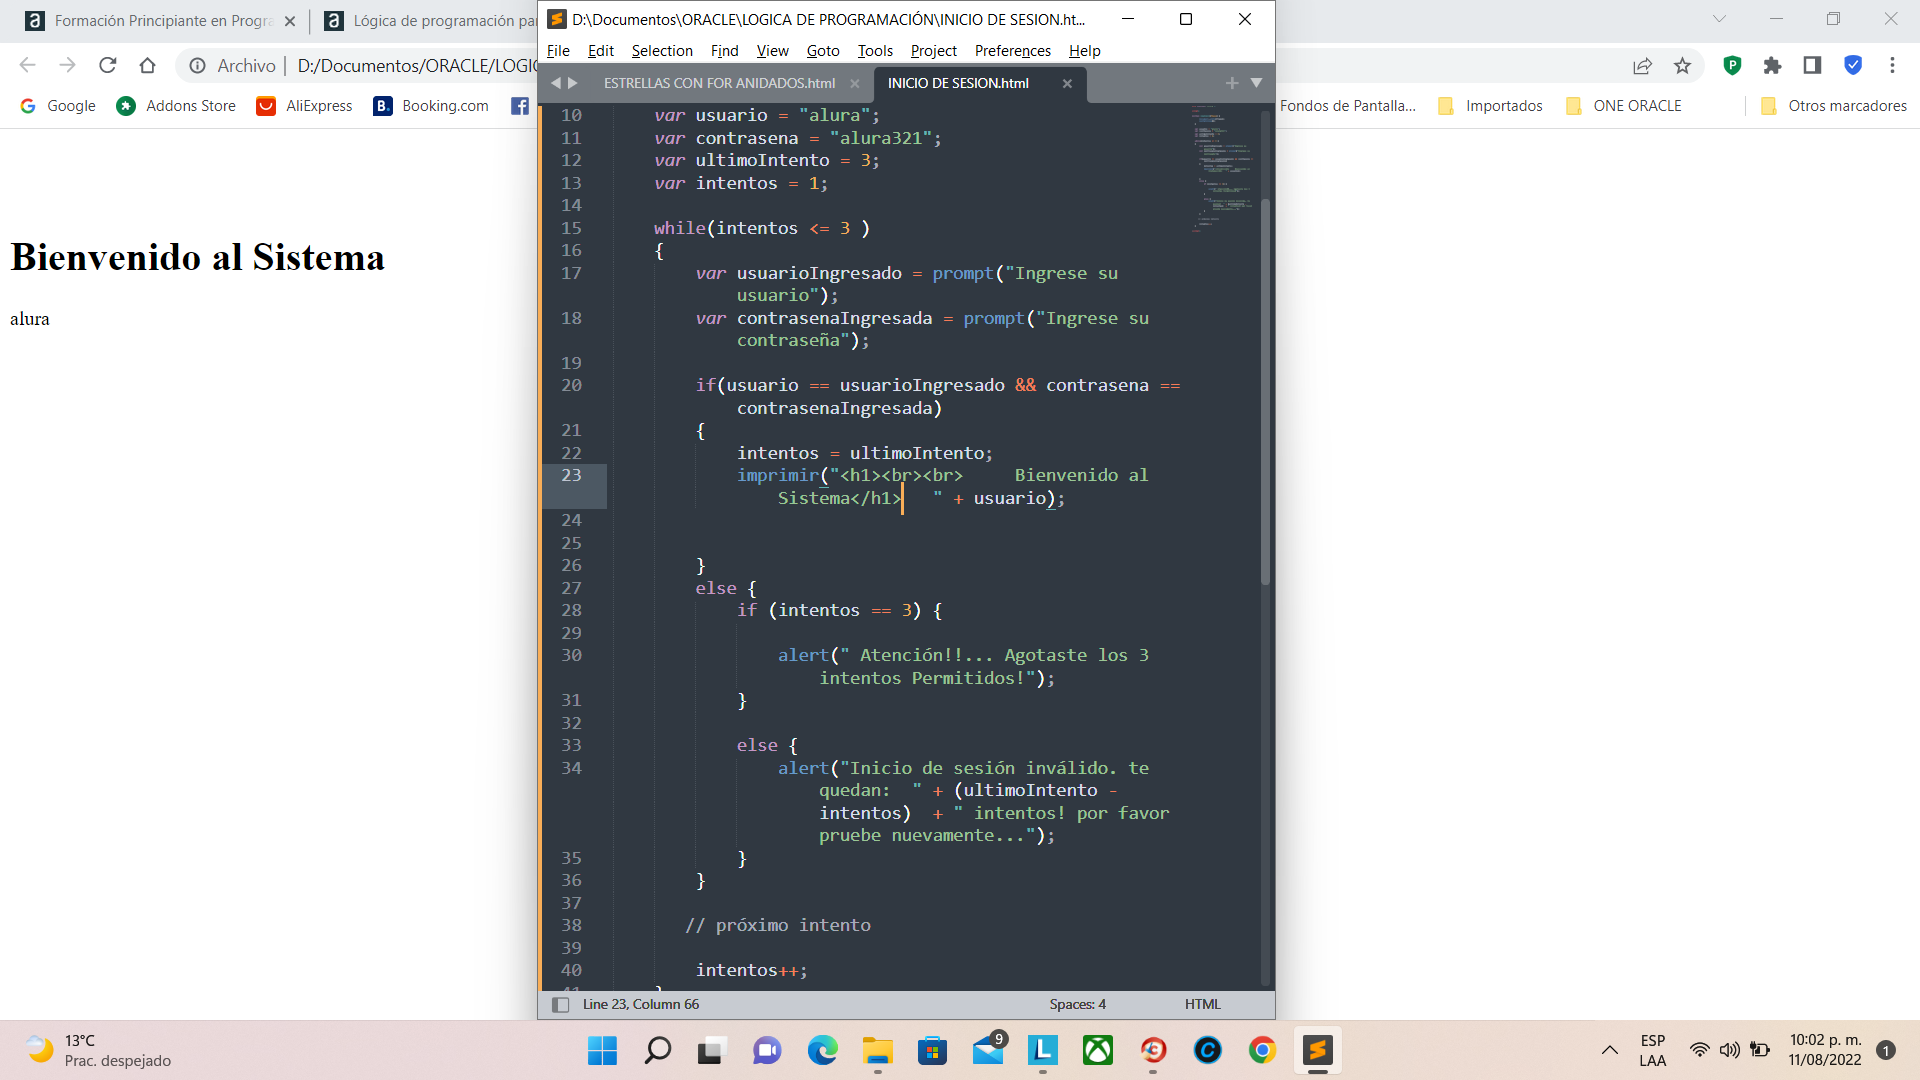Open Addons Store bookmark
Screen dimensions: 1920x1080
tap(176, 106)
